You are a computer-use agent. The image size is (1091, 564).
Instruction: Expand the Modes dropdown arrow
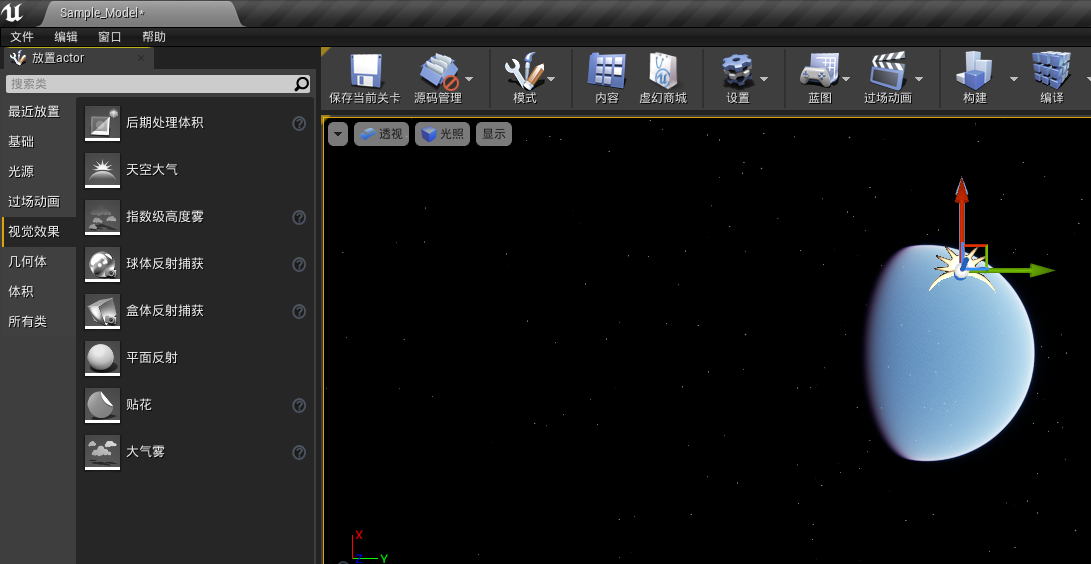coord(551,79)
